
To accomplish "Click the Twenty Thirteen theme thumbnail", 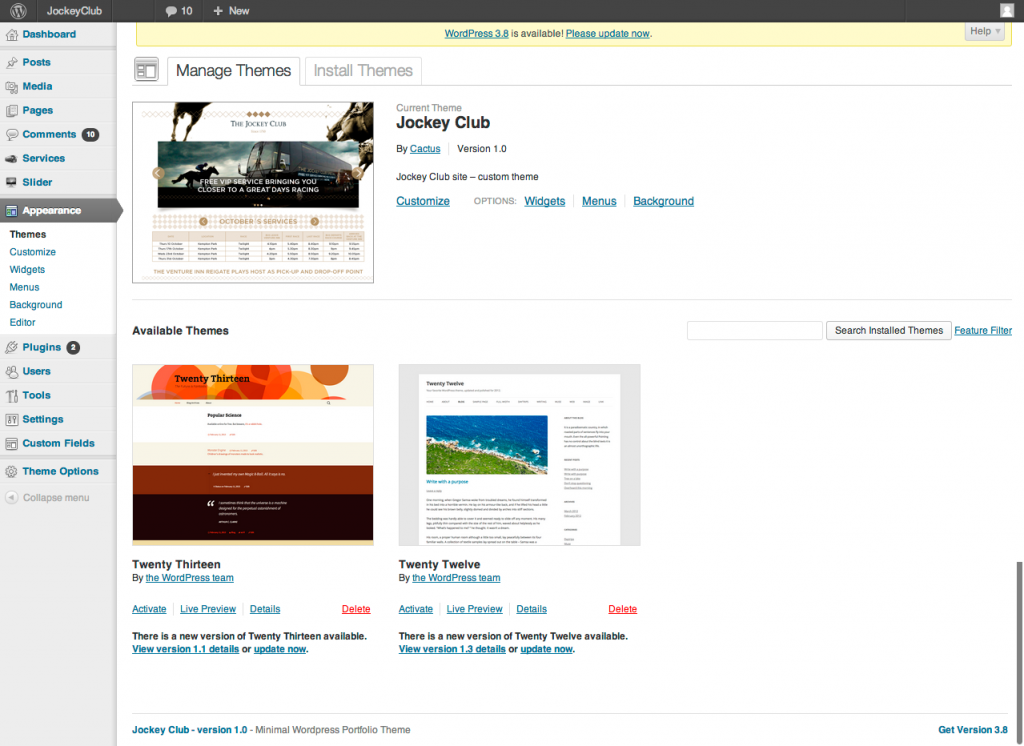I will pyautogui.click(x=253, y=455).
